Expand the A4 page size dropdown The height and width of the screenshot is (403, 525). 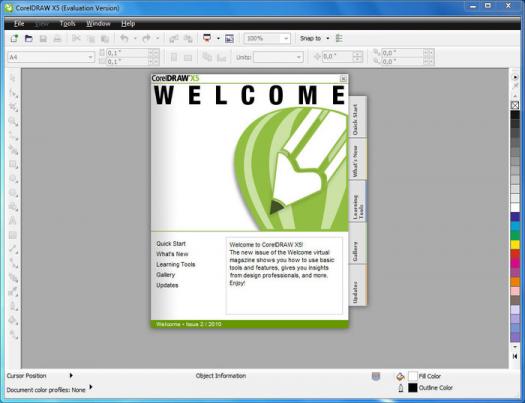click(90, 57)
